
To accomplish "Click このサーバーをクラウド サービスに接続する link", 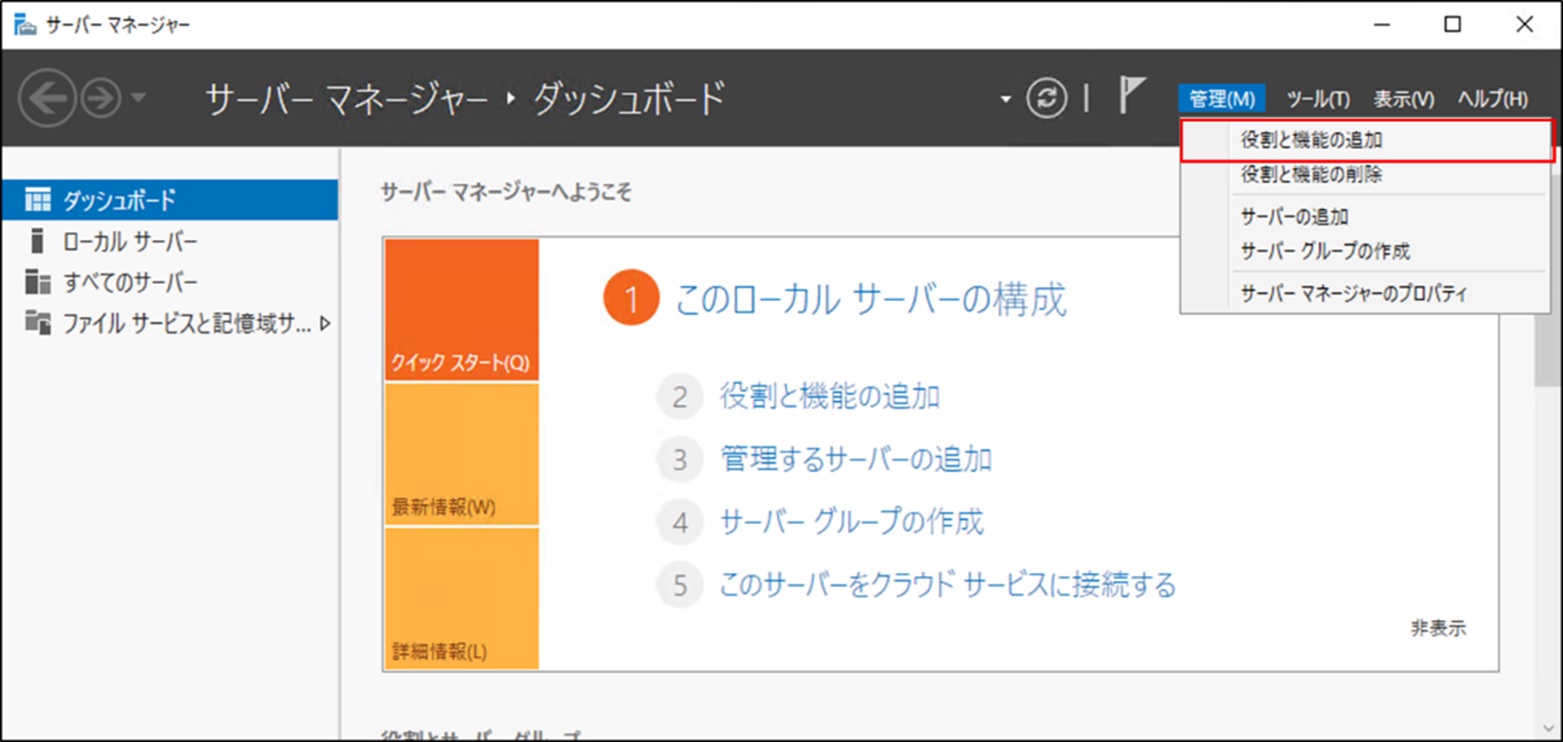I will [x=947, y=584].
